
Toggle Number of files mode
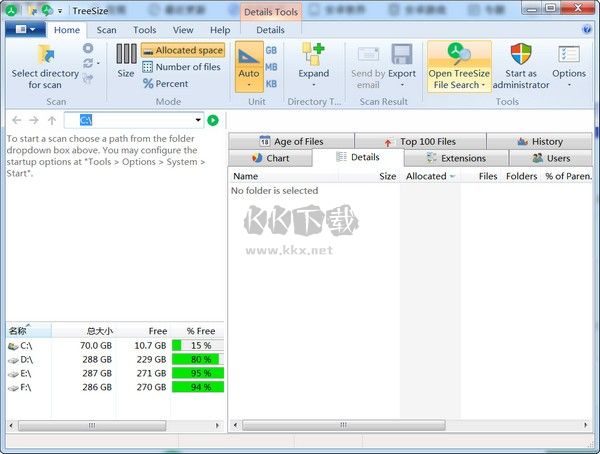click(x=181, y=67)
